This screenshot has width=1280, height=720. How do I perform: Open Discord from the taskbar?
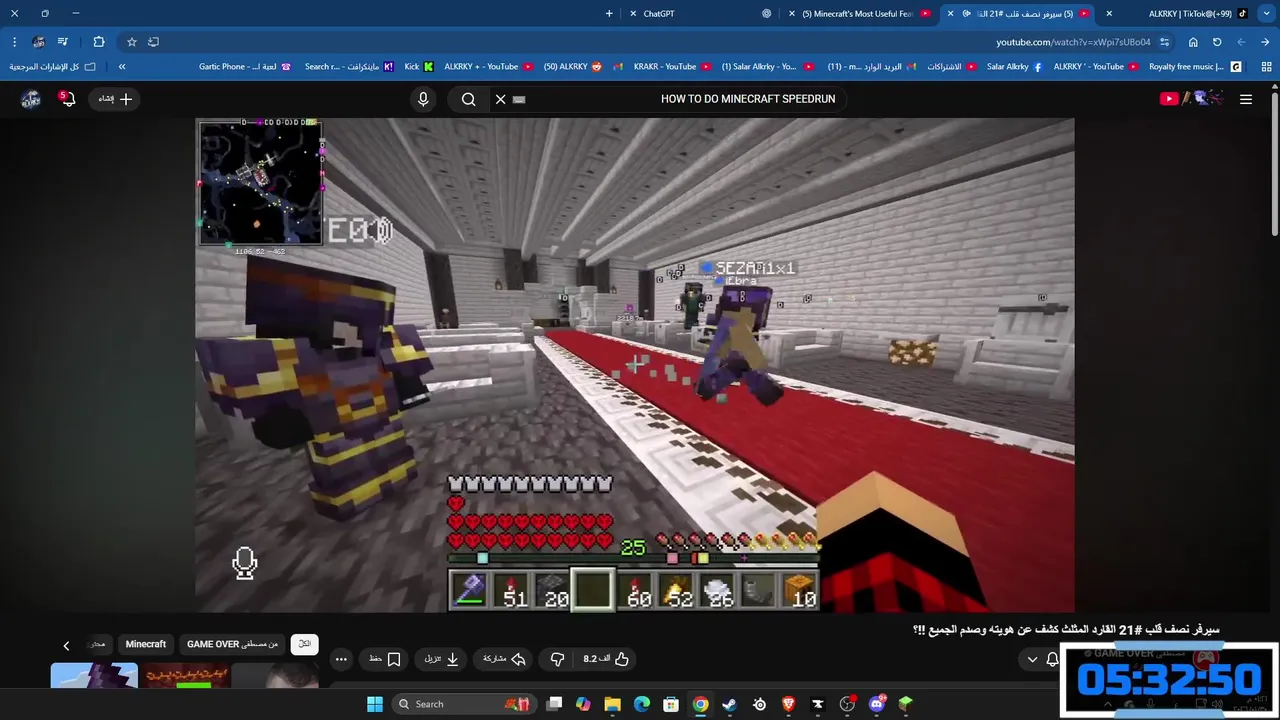[x=877, y=704]
